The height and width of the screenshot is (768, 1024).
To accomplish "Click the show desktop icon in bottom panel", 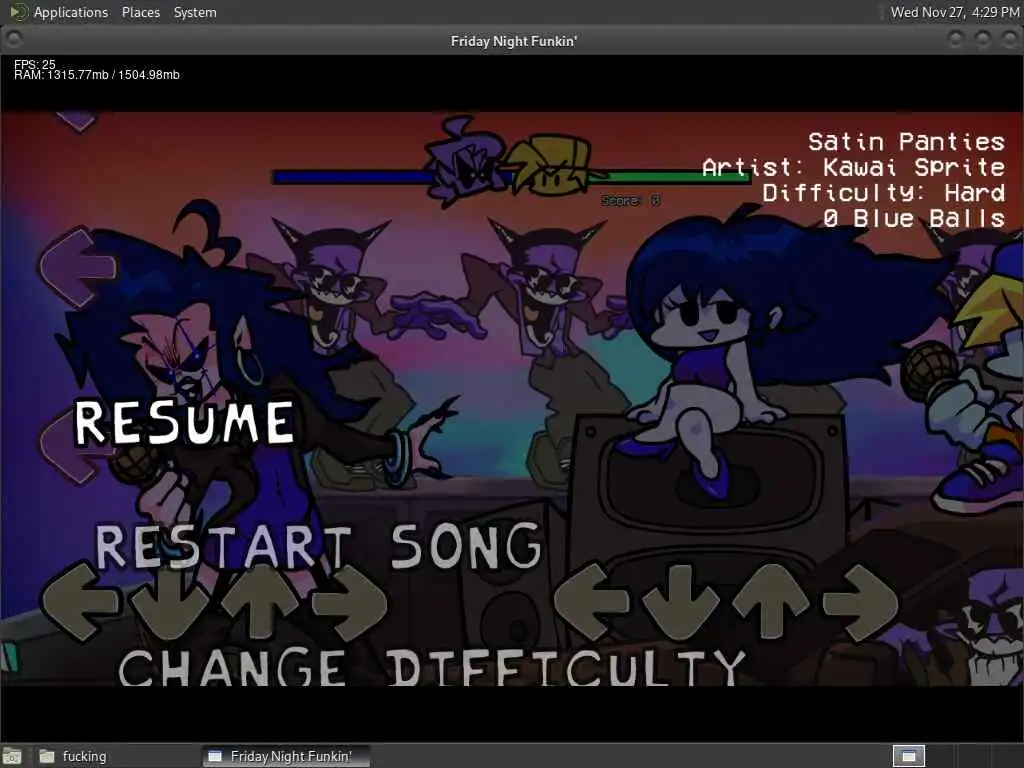I will coord(12,757).
